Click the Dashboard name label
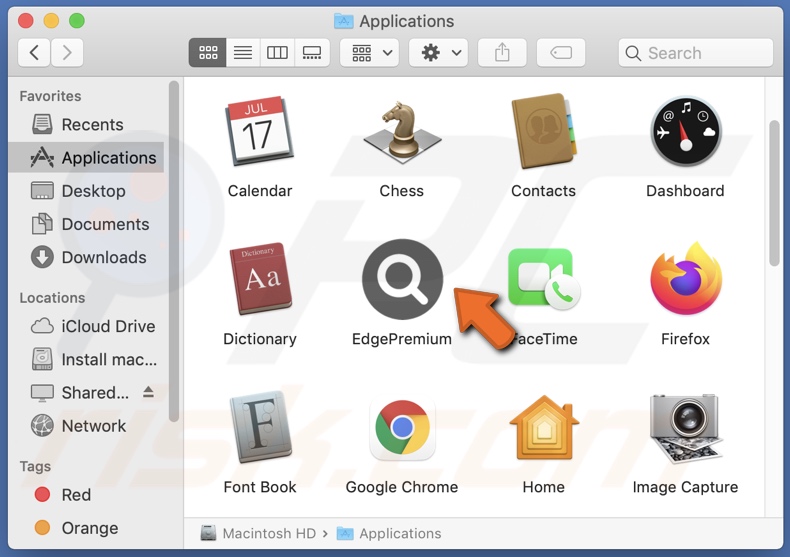This screenshot has width=790, height=557. (685, 191)
